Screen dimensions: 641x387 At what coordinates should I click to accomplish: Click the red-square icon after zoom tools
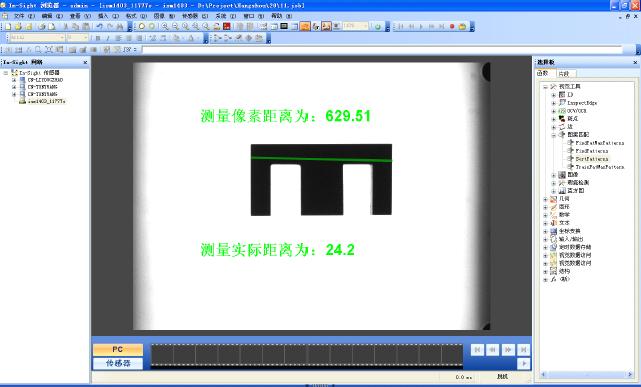[x=227, y=27]
